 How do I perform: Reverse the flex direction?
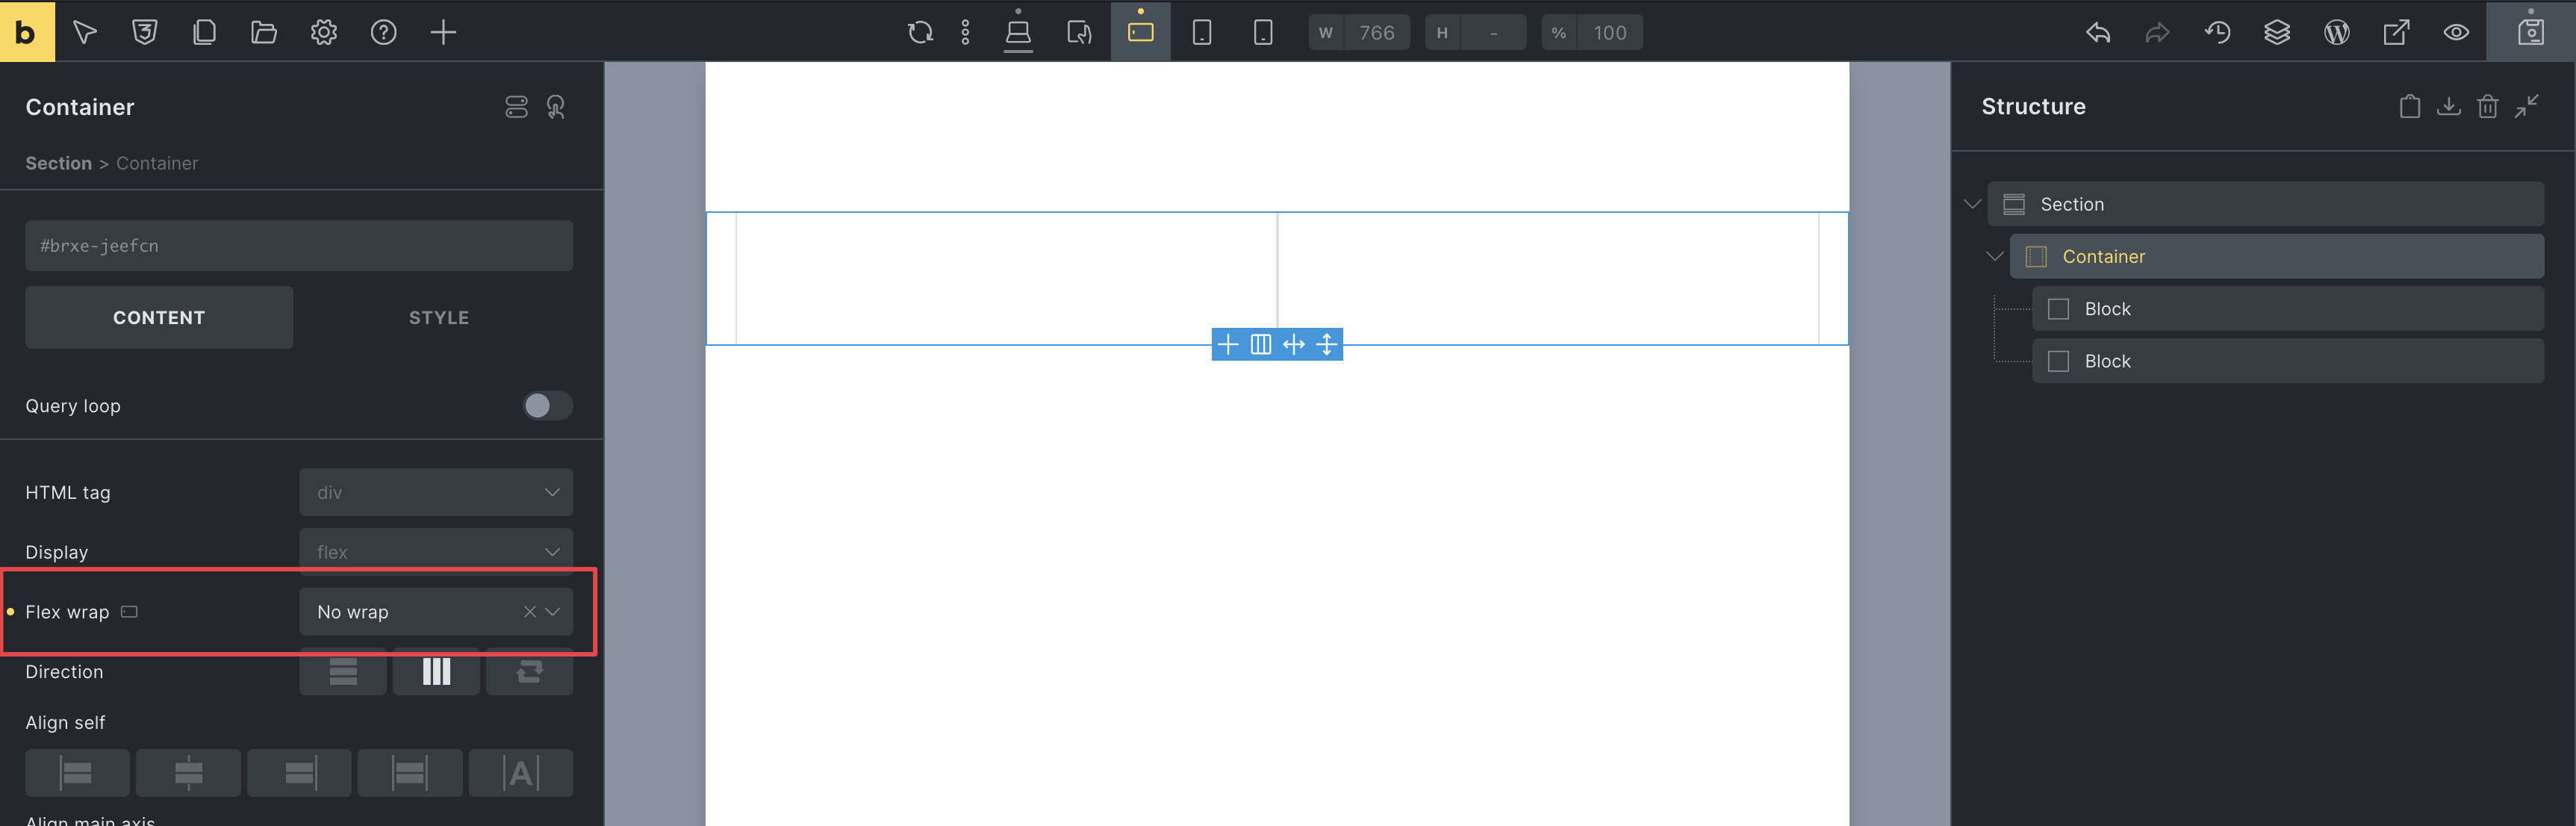tap(530, 671)
